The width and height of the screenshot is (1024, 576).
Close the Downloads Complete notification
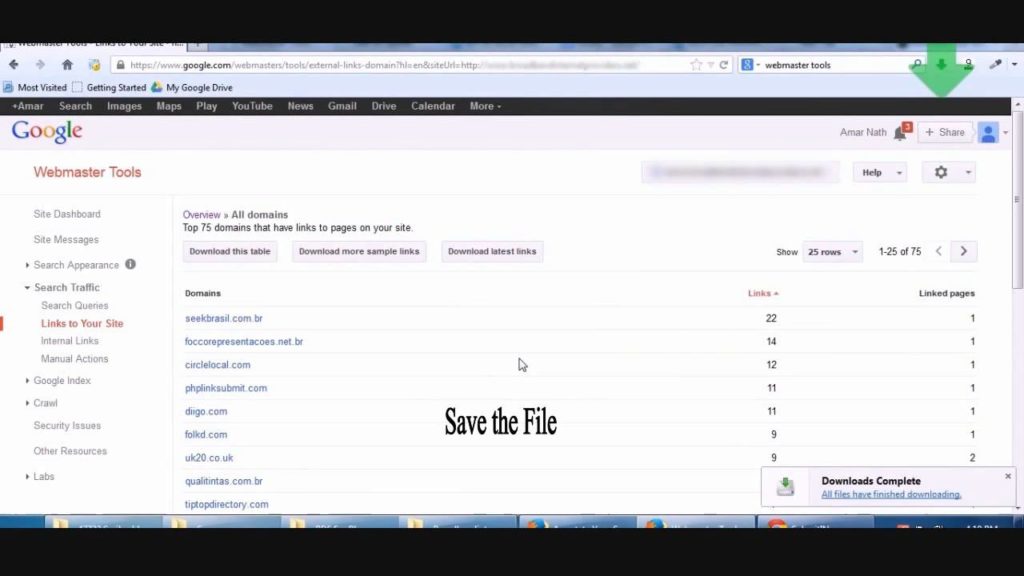[1008, 476]
